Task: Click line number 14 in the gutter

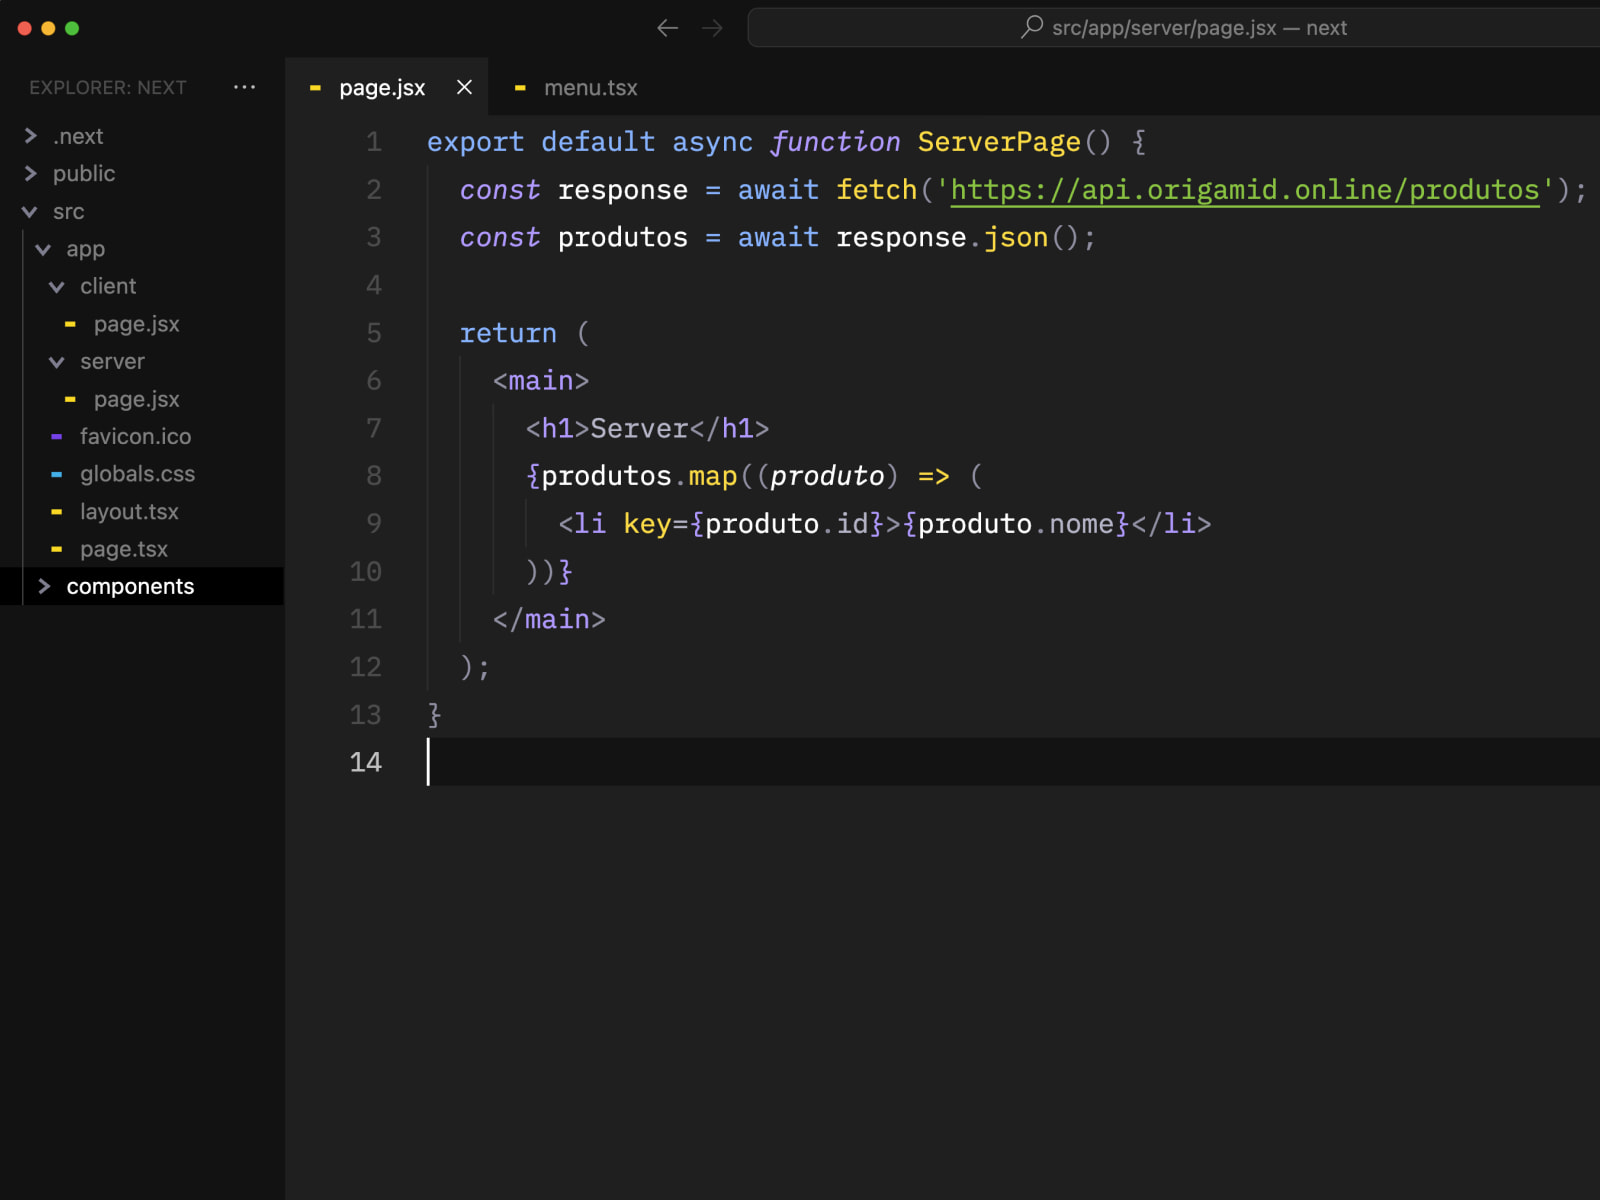Action: [x=365, y=762]
